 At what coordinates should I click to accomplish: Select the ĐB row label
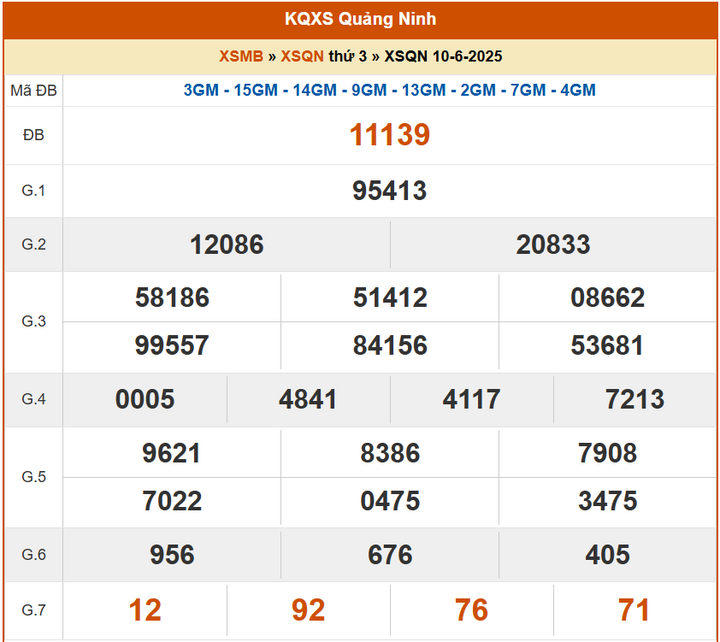[x=34, y=135]
